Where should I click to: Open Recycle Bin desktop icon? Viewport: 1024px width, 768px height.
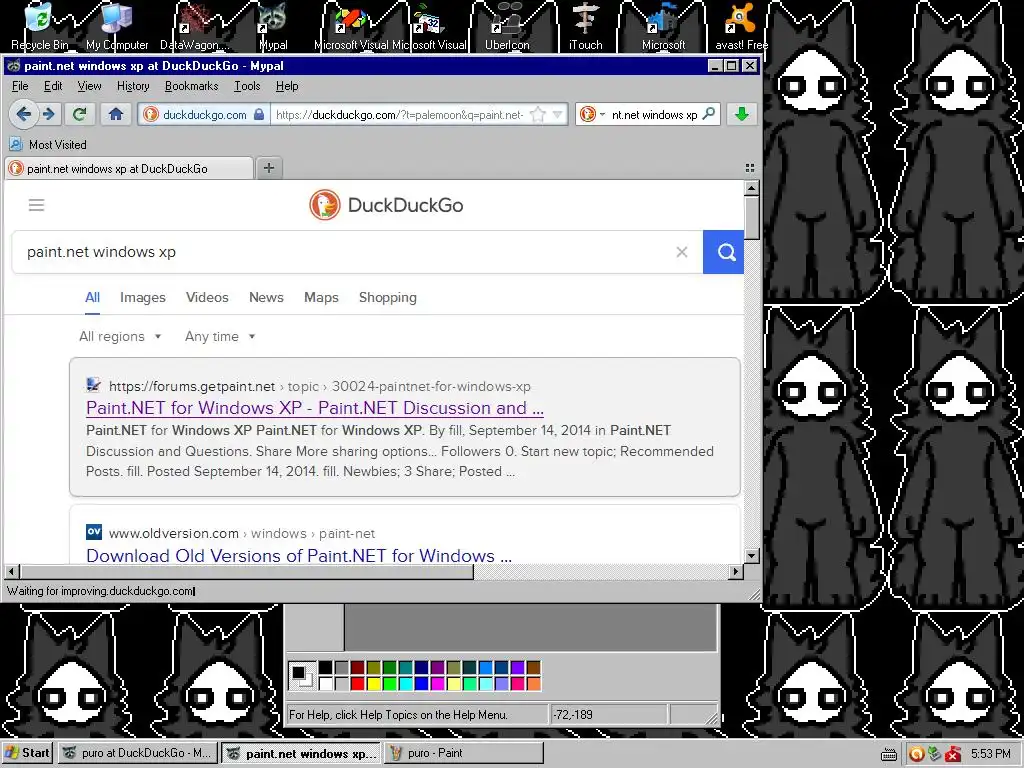tap(39, 27)
